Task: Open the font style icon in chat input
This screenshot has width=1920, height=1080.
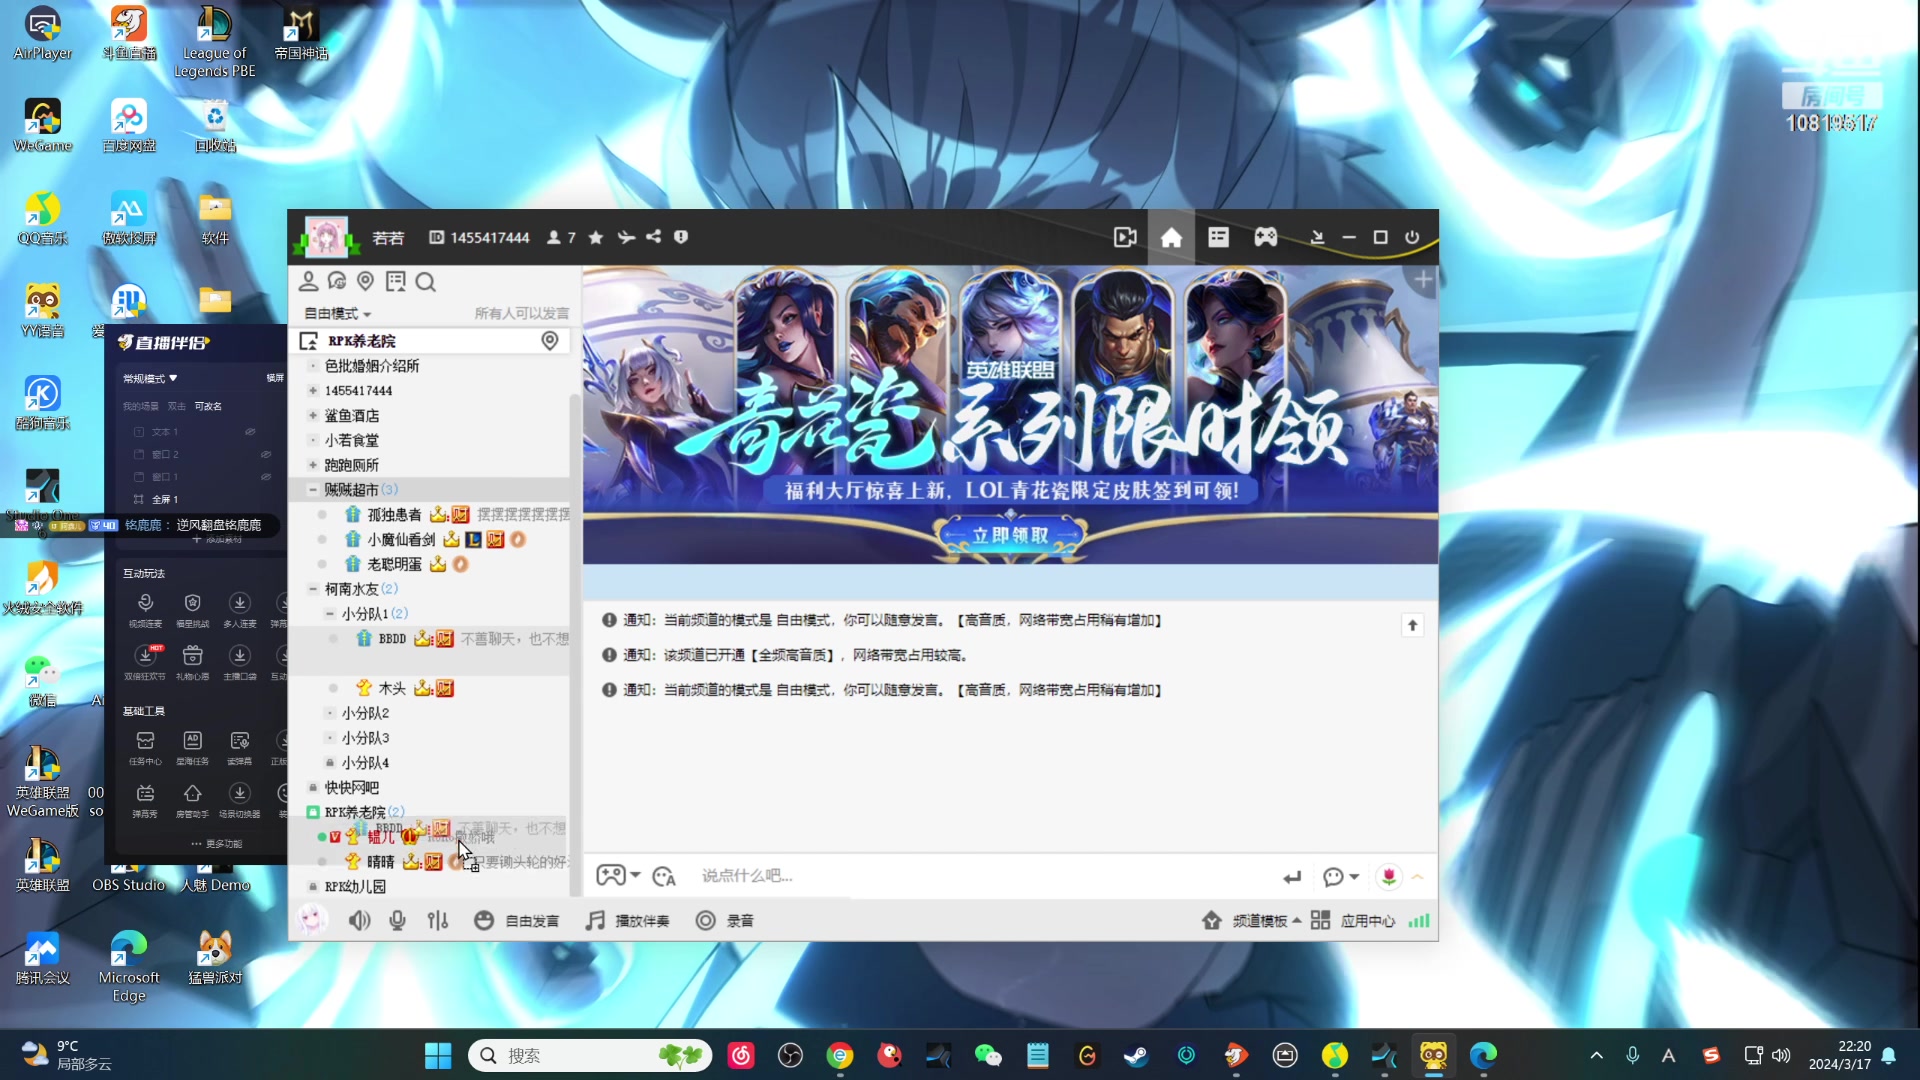Action: [664, 877]
